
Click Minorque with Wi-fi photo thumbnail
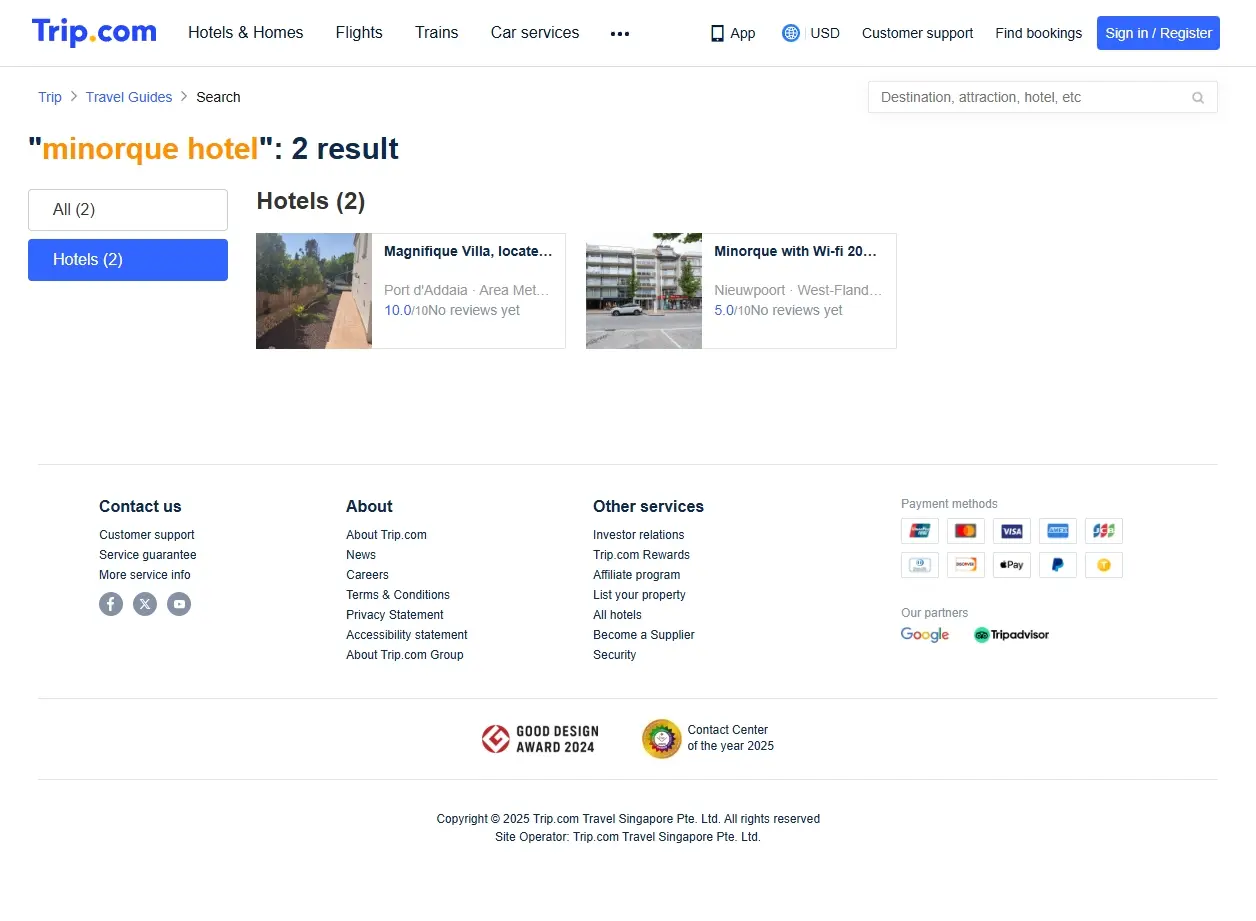[644, 291]
